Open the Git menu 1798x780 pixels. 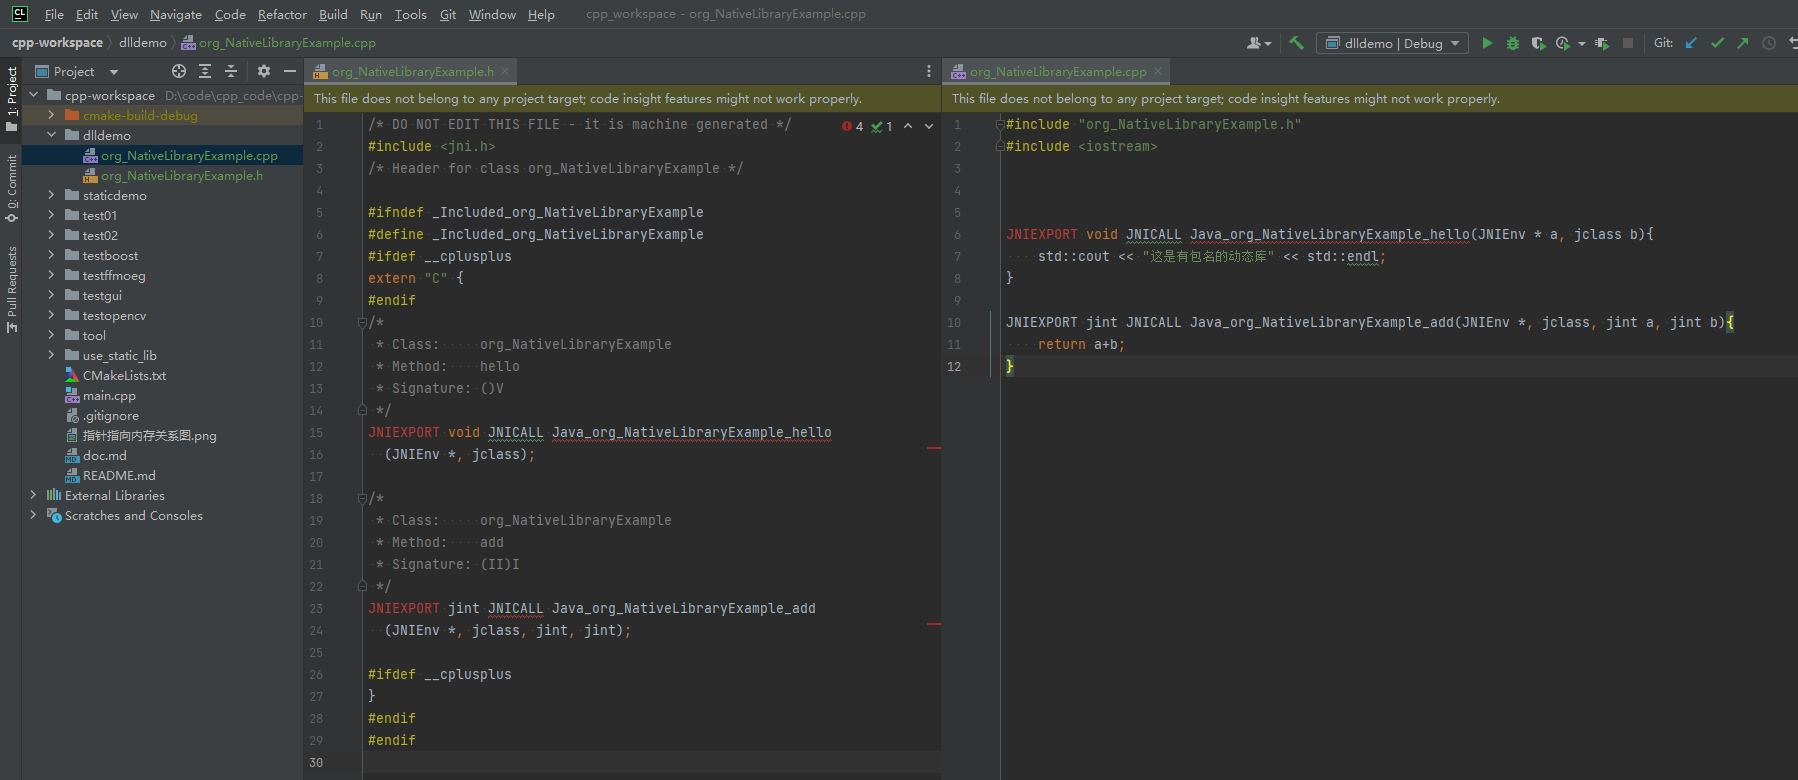[x=448, y=14]
